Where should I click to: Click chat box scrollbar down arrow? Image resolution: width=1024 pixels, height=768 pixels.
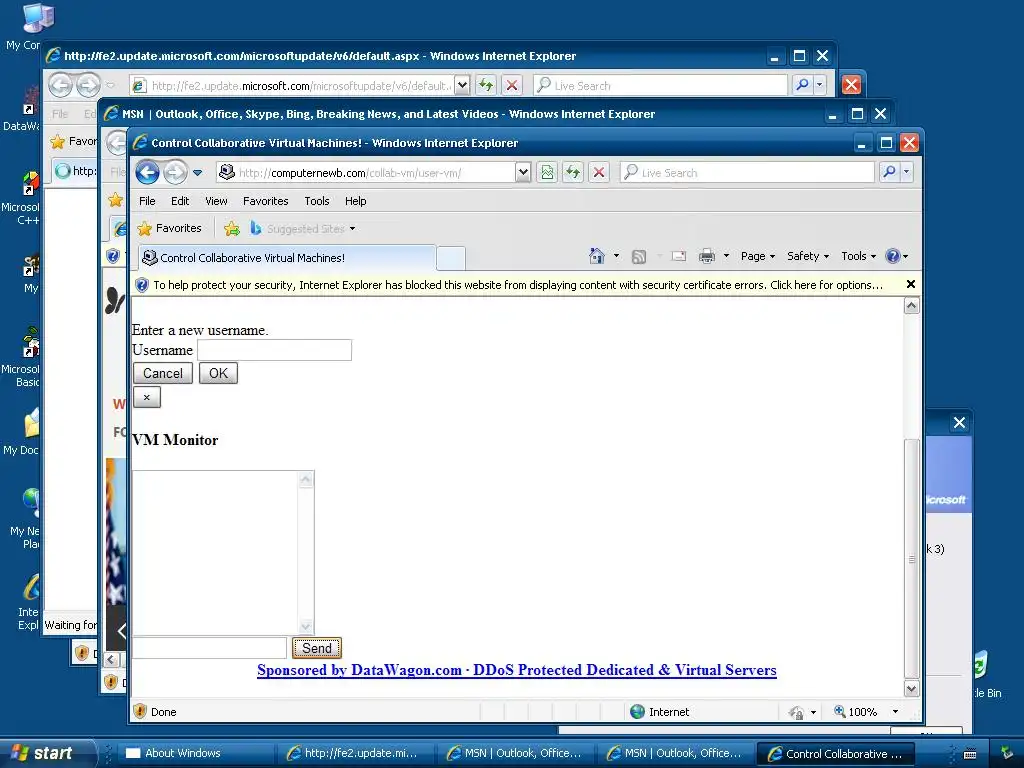pos(306,626)
